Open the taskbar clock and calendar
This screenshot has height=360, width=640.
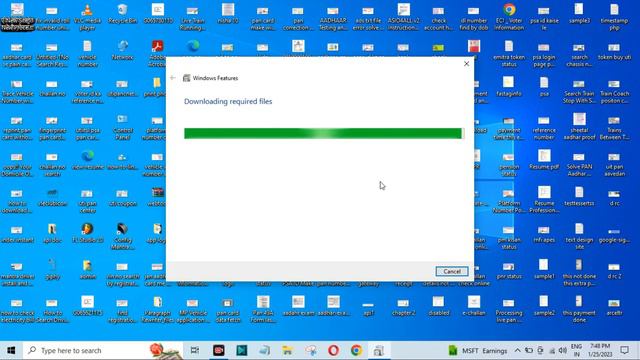600,350
